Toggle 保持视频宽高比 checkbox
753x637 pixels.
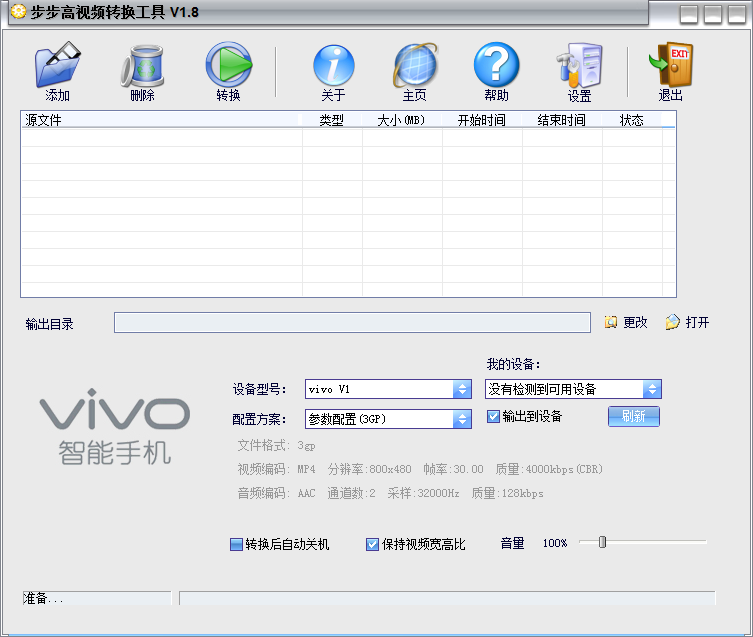click(372, 545)
